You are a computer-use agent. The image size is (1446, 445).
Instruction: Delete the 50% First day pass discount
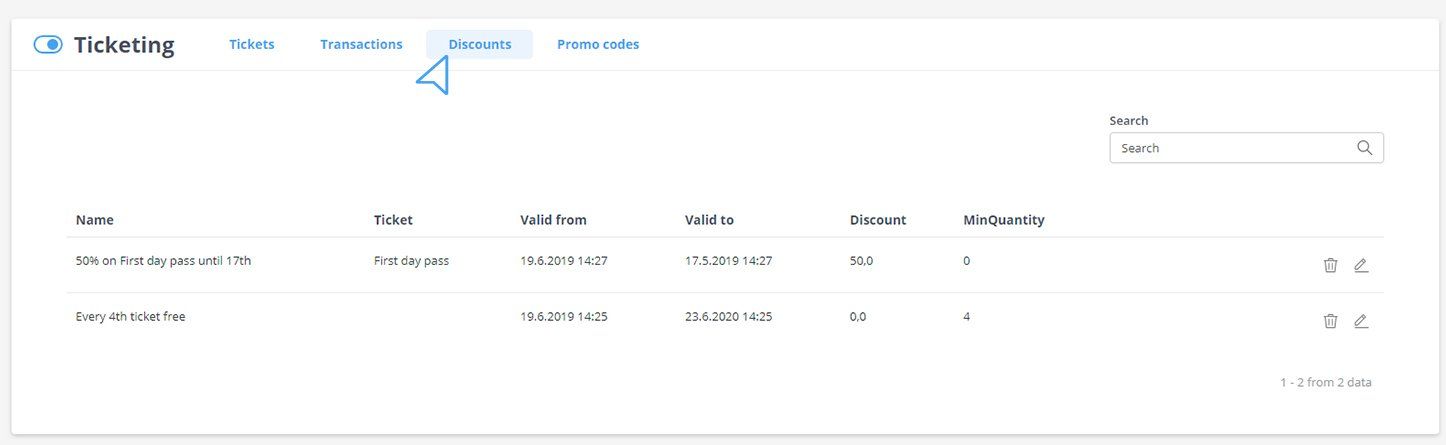click(1330, 265)
